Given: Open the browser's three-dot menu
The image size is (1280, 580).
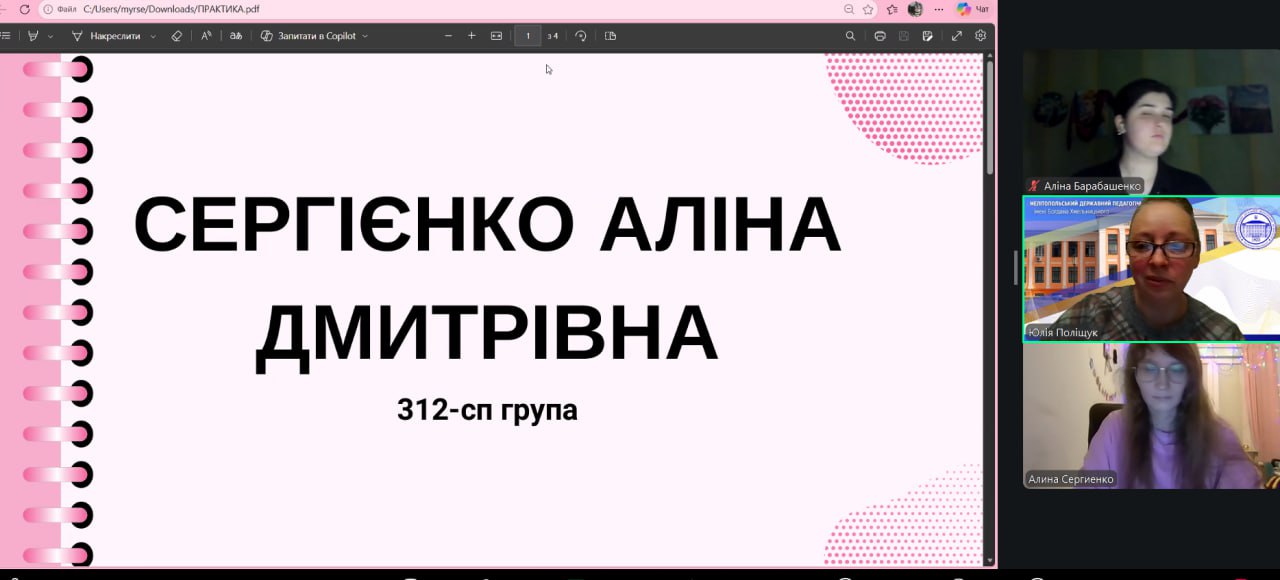Looking at the screenshot, I should click(938, 9).
